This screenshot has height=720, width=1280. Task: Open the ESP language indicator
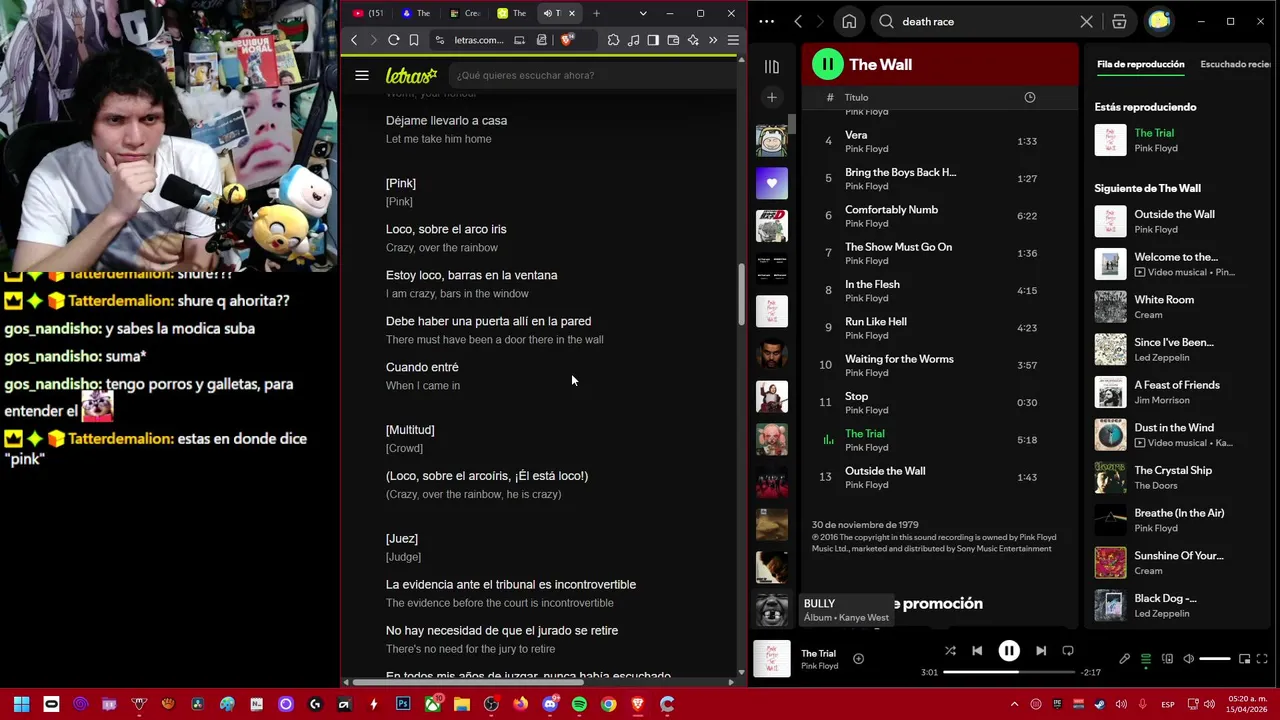pos(1168,705)
